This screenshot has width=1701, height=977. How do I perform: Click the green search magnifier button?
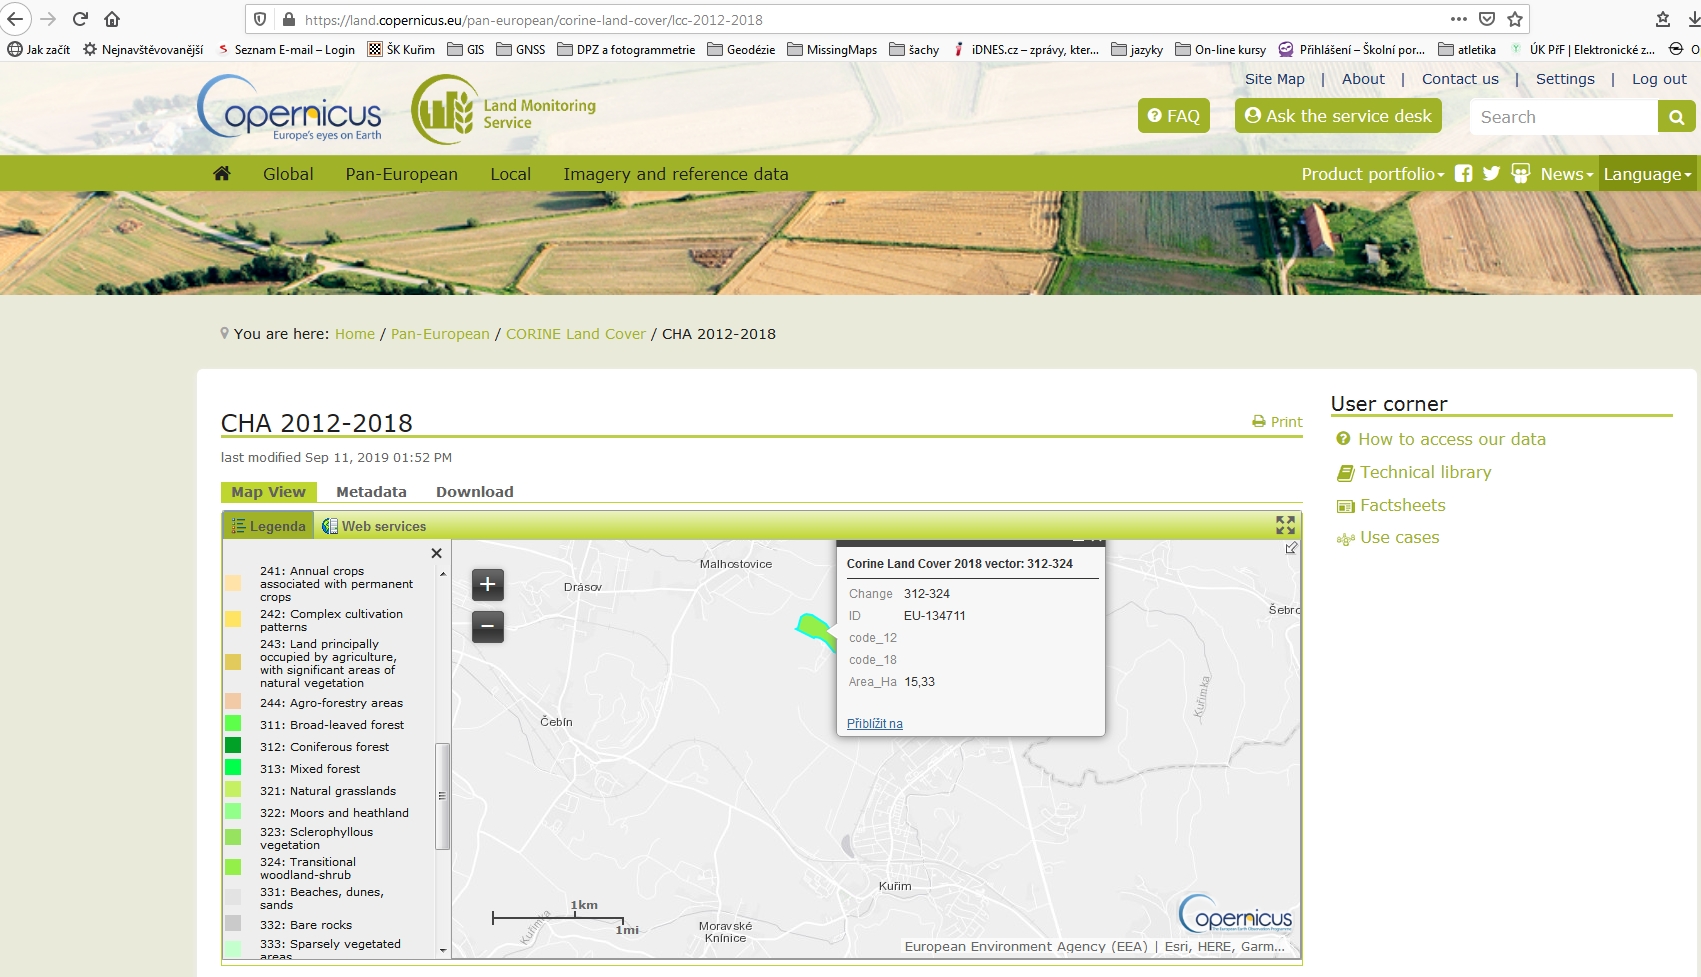click(1676, 117)
